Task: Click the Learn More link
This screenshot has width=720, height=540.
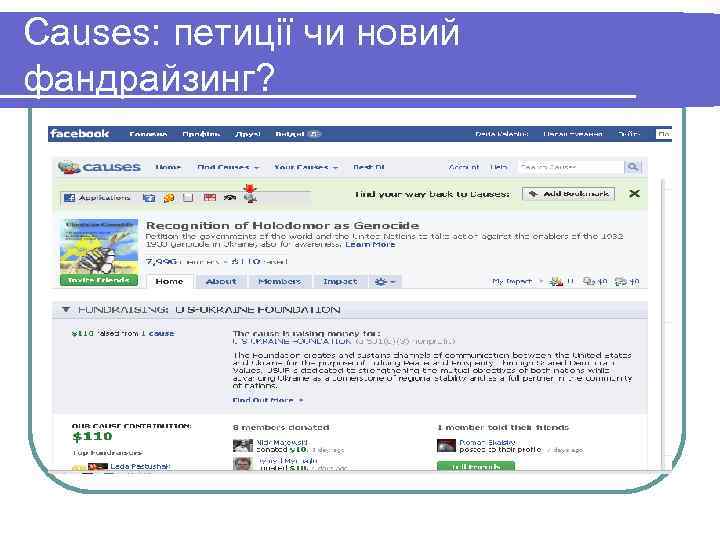Action: coord(370,244)
